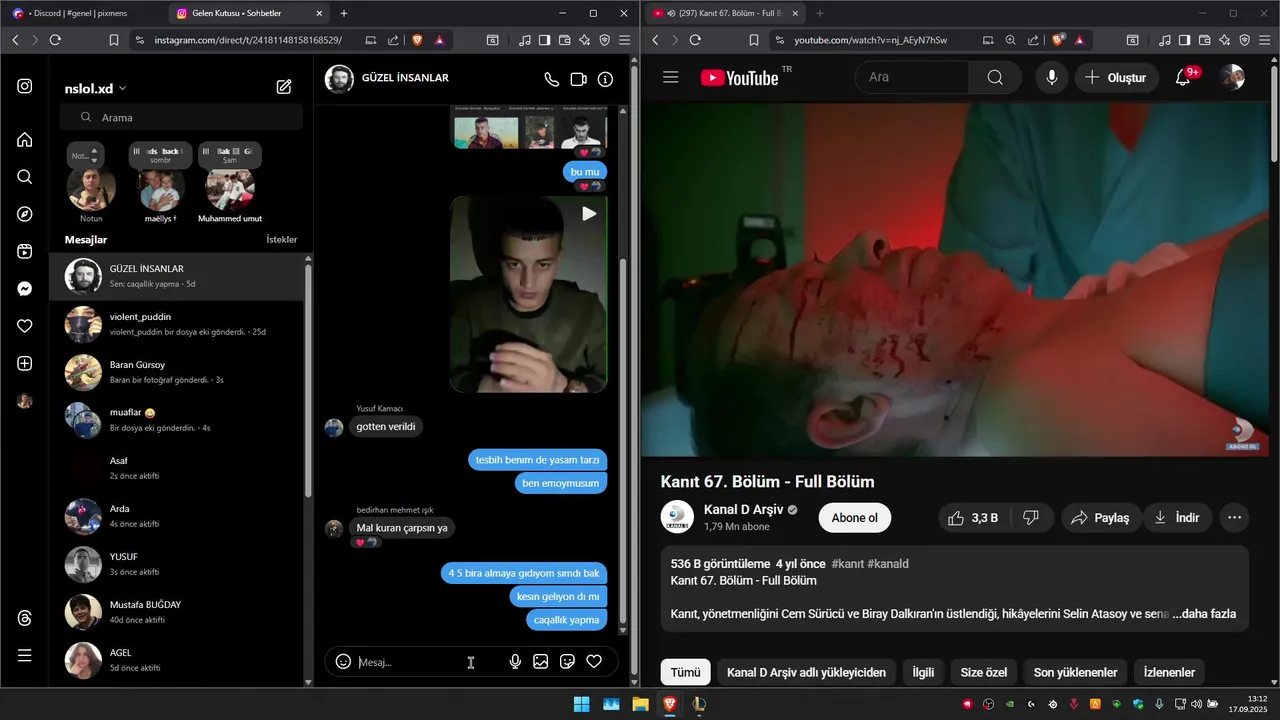1280x720 pixels.
Task: Click Paylaş share button
Action: point(1099,518)
